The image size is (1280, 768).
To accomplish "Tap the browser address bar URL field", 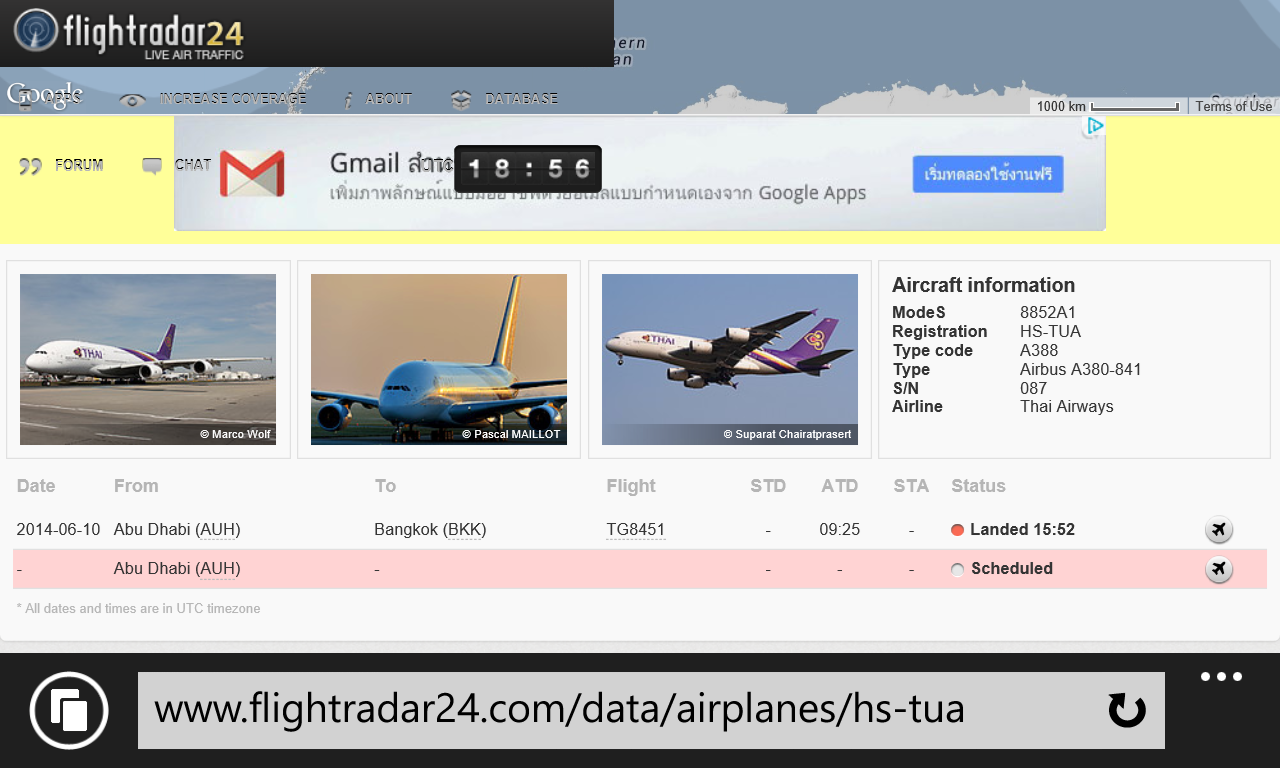I will pyautogui.click(x=651, y=710).
